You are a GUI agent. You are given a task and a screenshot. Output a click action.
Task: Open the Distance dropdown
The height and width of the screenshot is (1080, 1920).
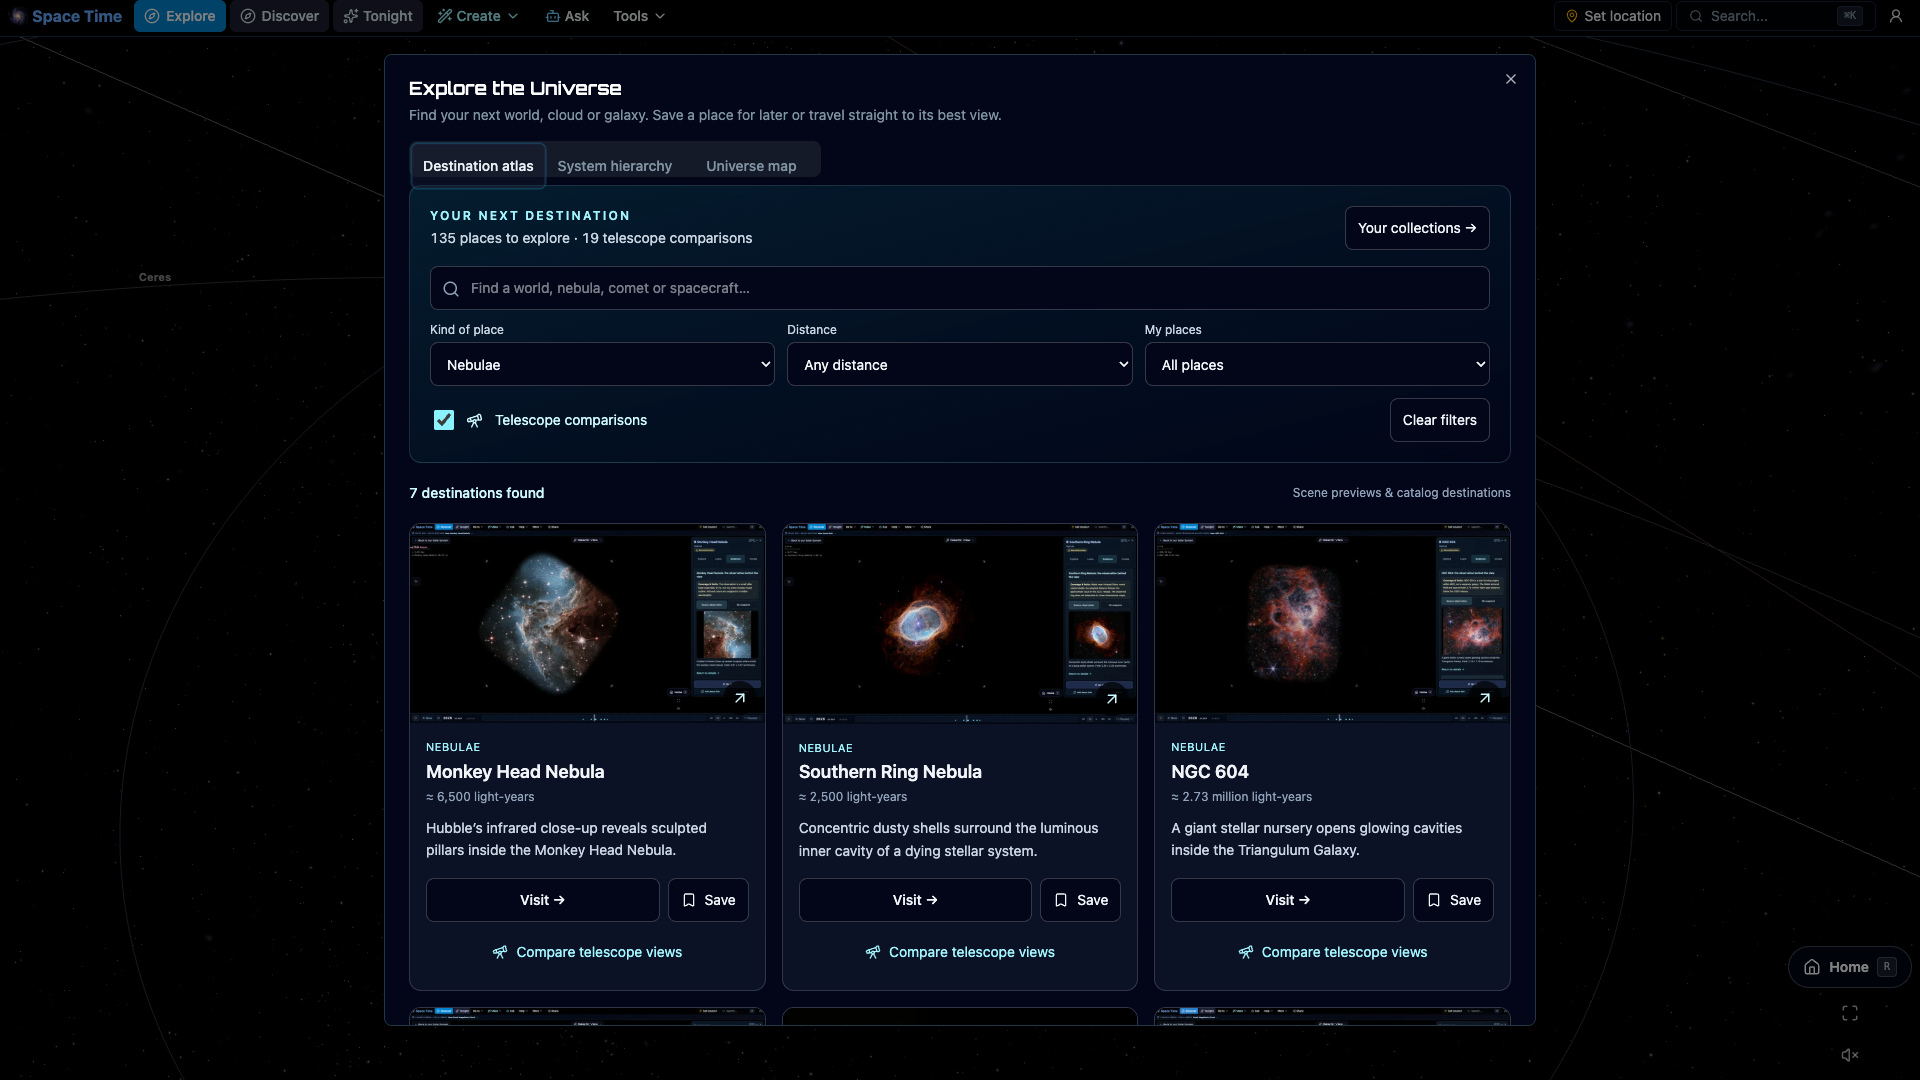960,365
